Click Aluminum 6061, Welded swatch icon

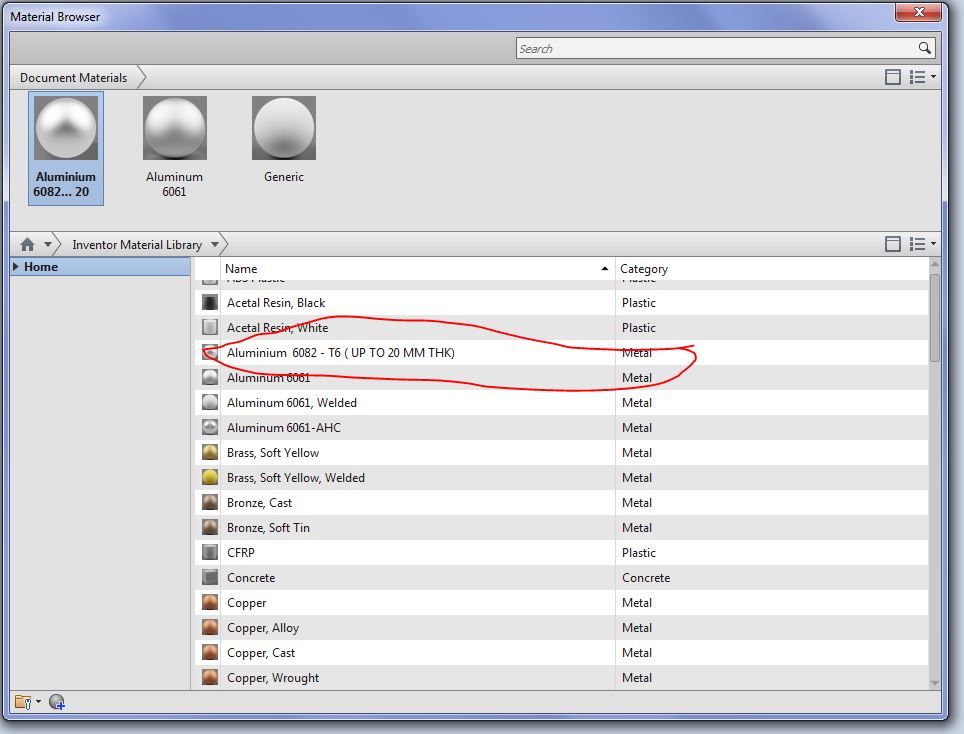point(210,402)
